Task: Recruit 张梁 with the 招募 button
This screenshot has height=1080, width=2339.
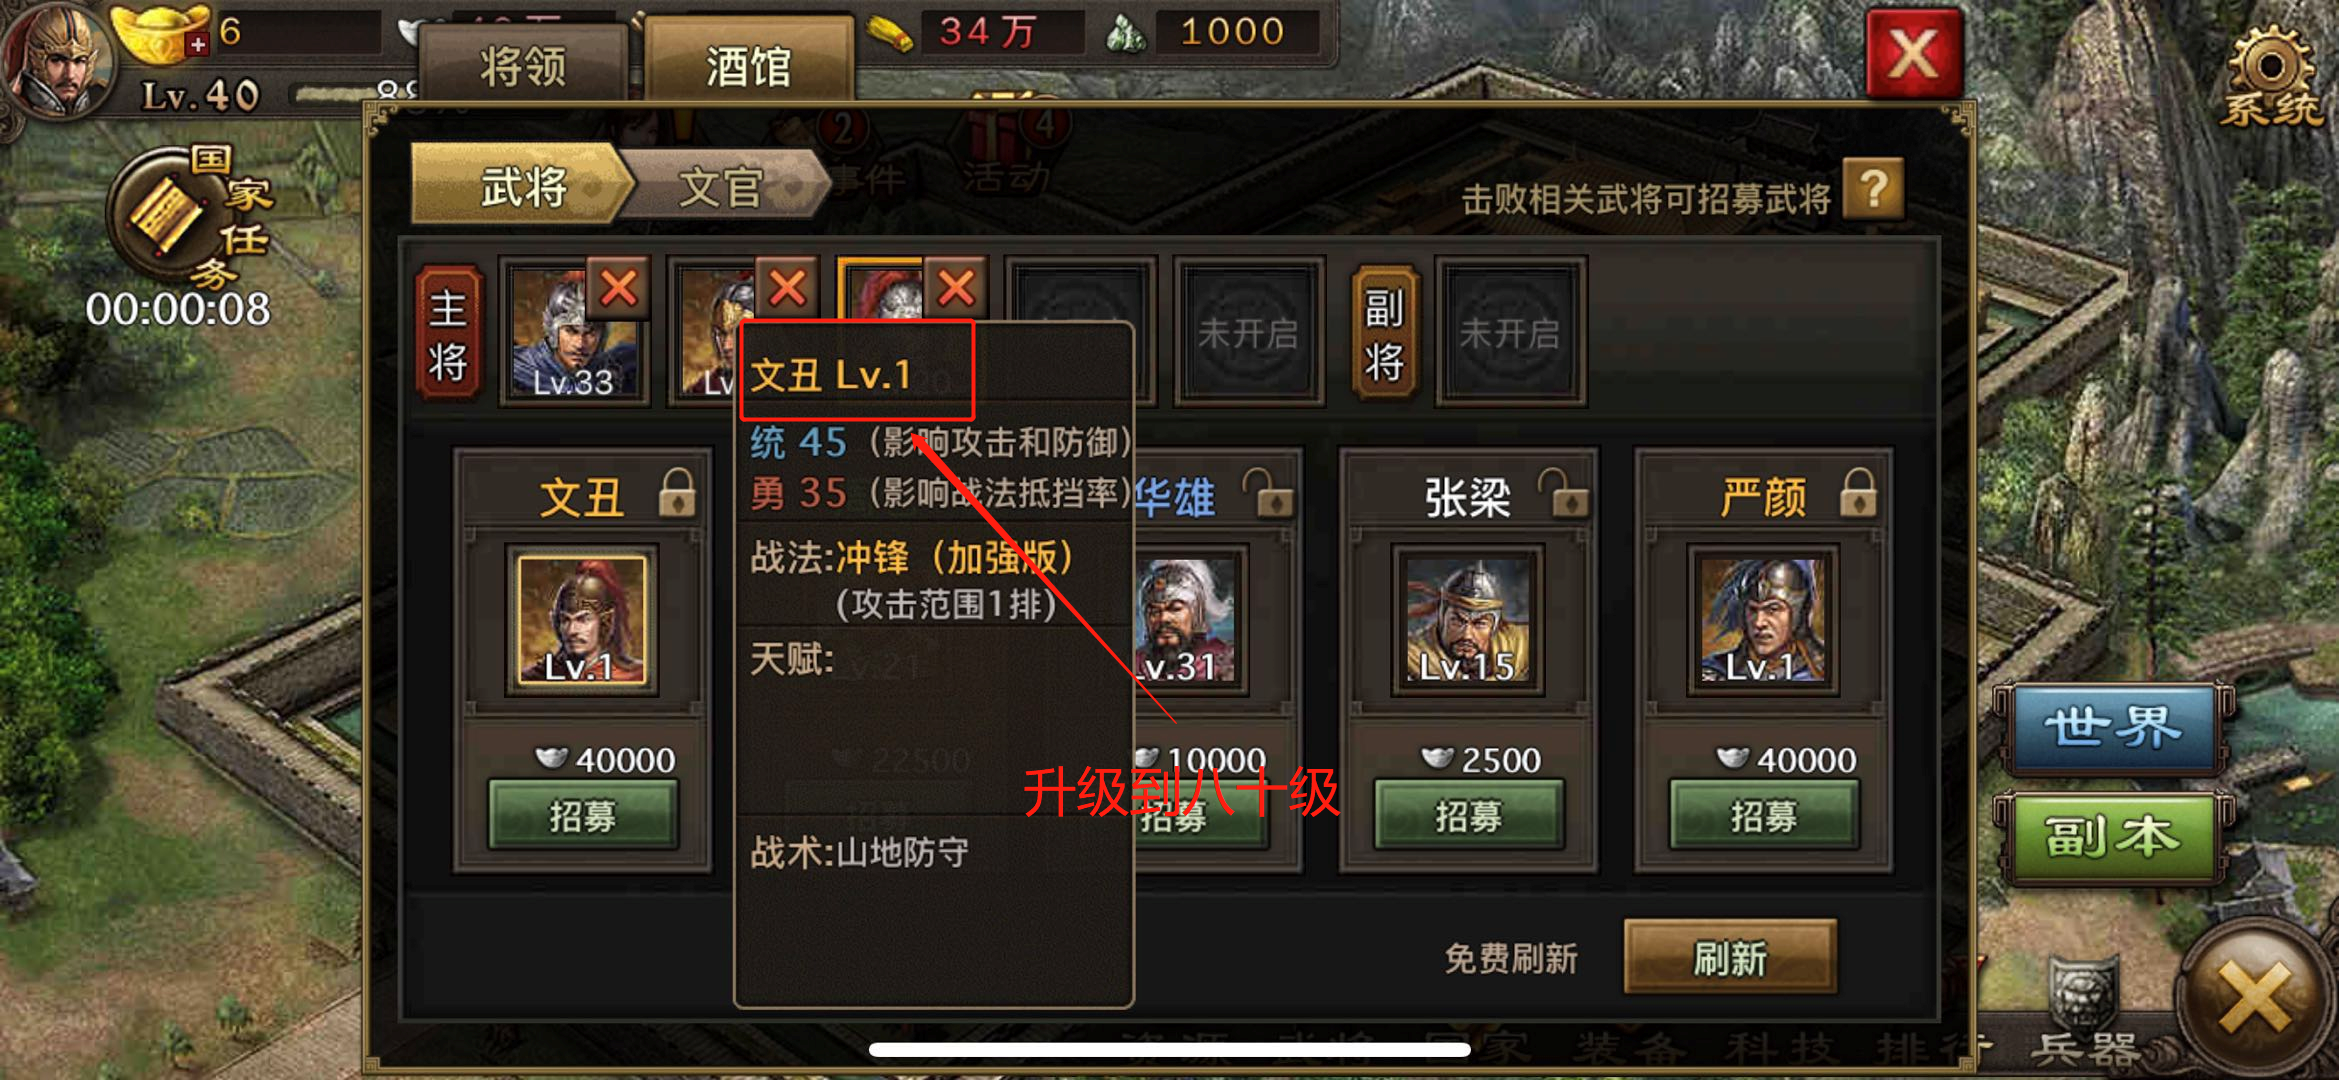Action: click(1469, 816)
